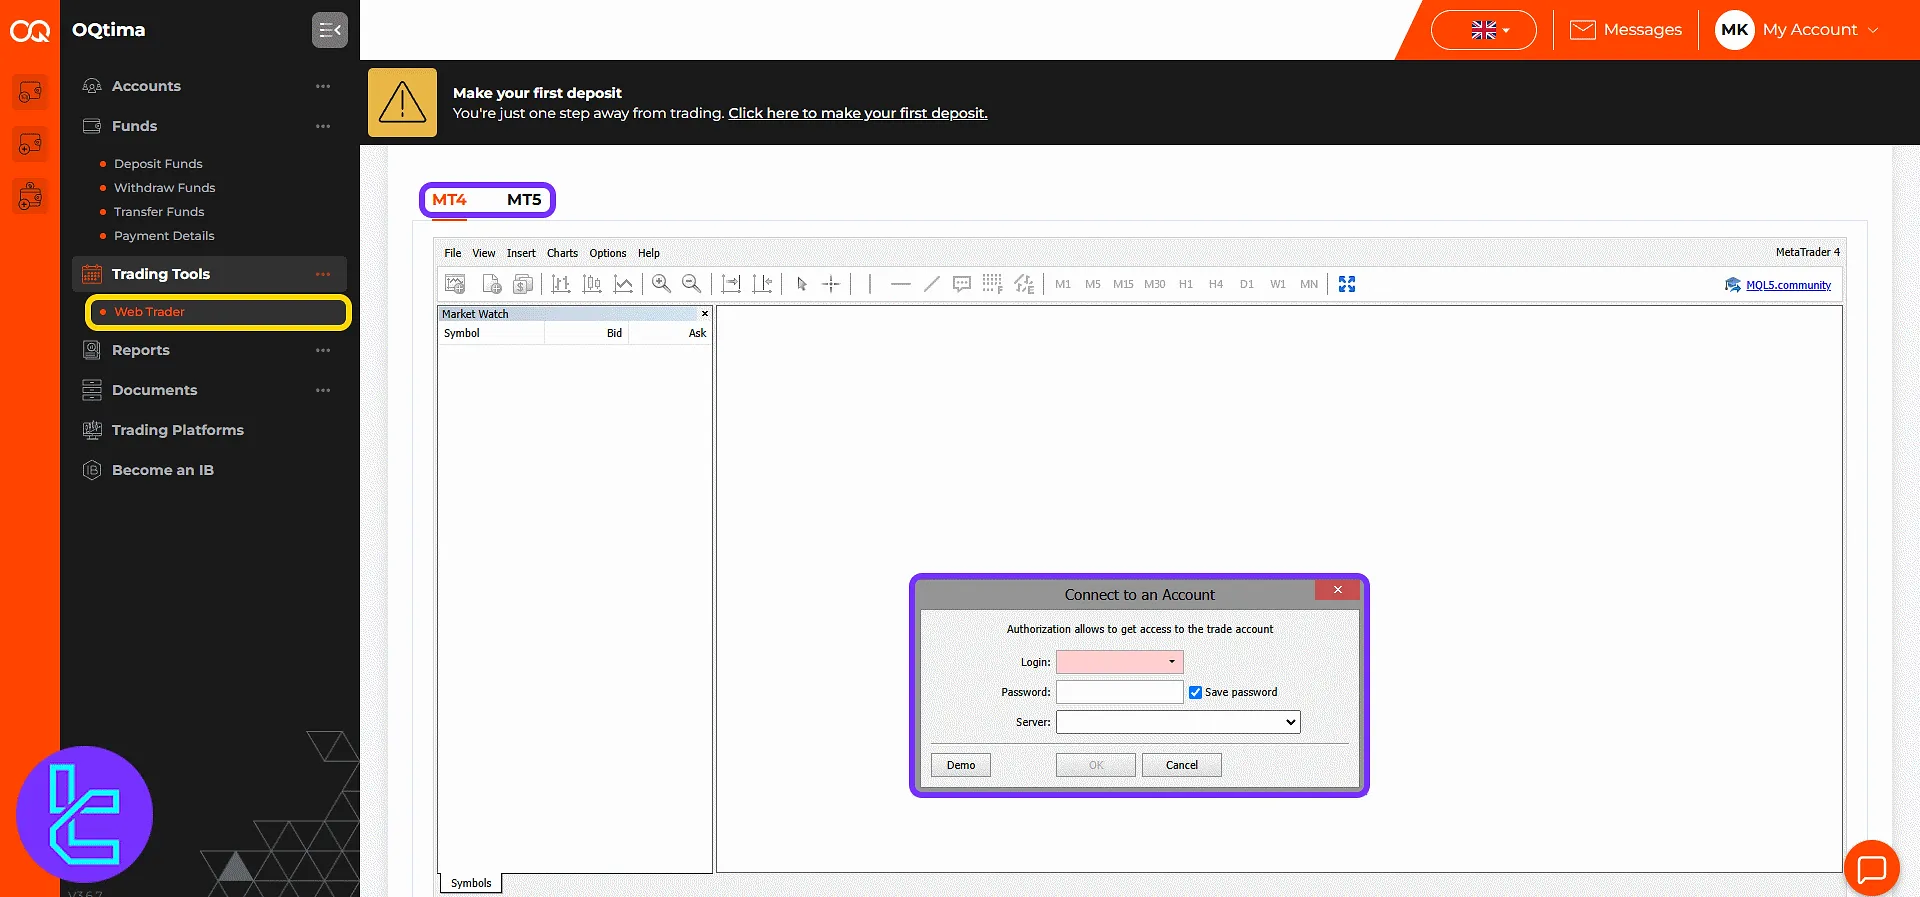The height and width of the screenshot is (897, 1920).
Task: Open the Options menu
Action: pos(608,253)
